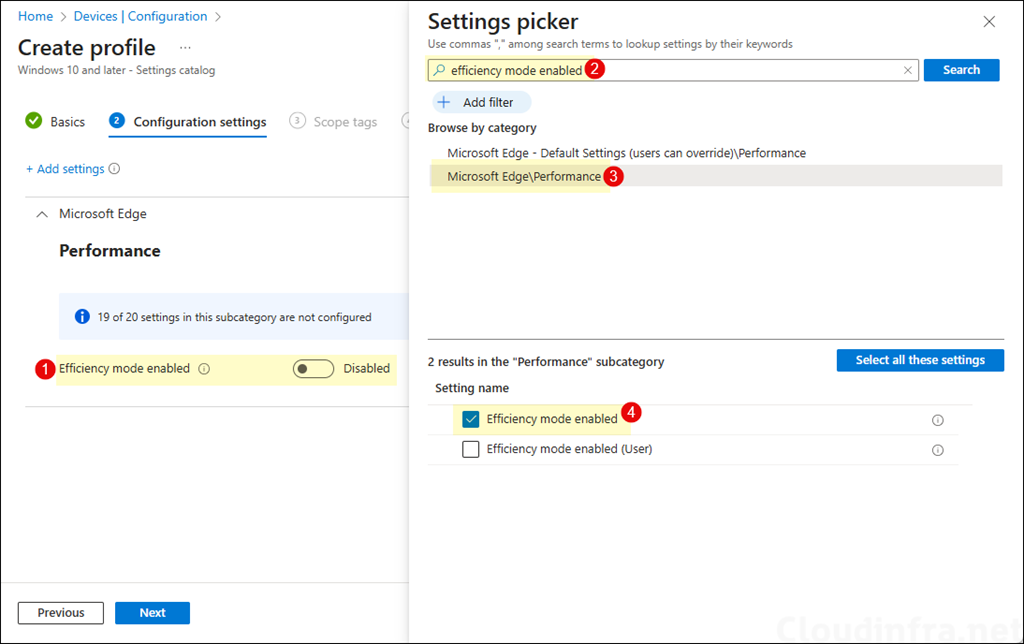This screenshot has height=644, width=1024.
Task: Clear the search text using the X icon
Action: pos(908,69)
